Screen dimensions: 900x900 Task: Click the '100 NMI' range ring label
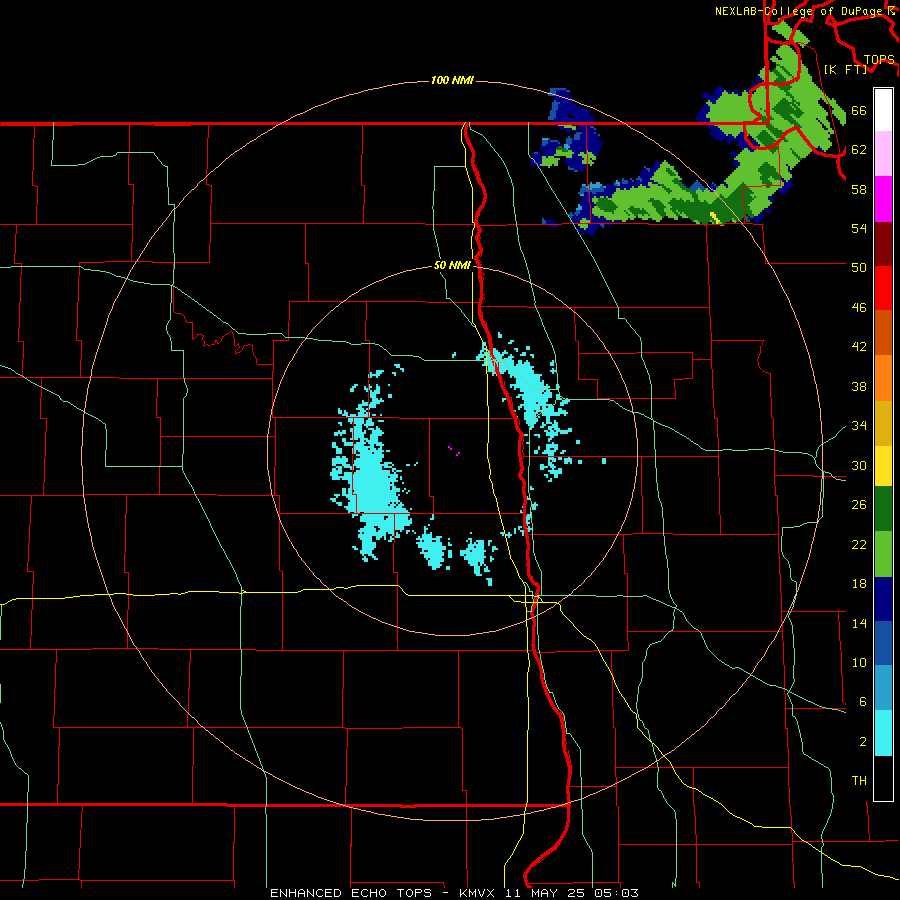452,80
